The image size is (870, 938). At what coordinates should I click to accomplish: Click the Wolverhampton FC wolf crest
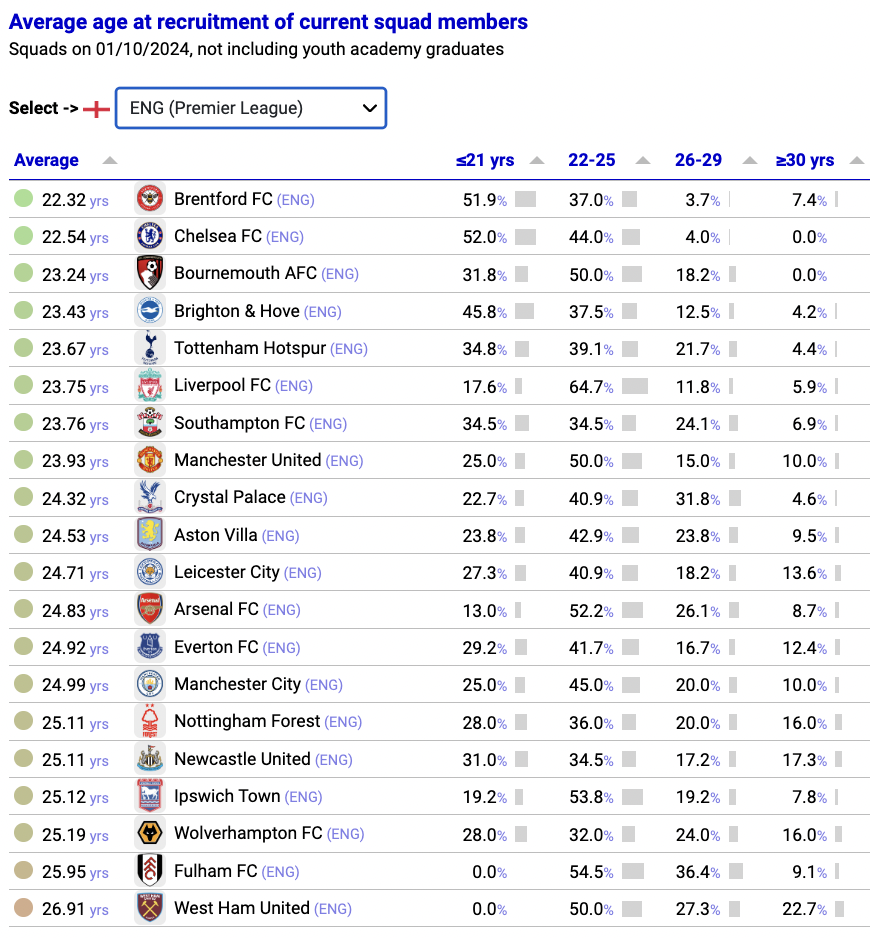[x=150, y=833]
